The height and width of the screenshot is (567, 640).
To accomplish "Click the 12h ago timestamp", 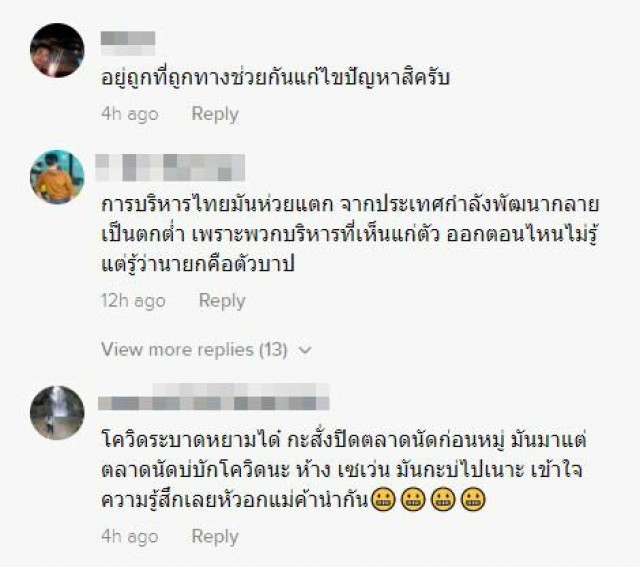I will 133,301.
